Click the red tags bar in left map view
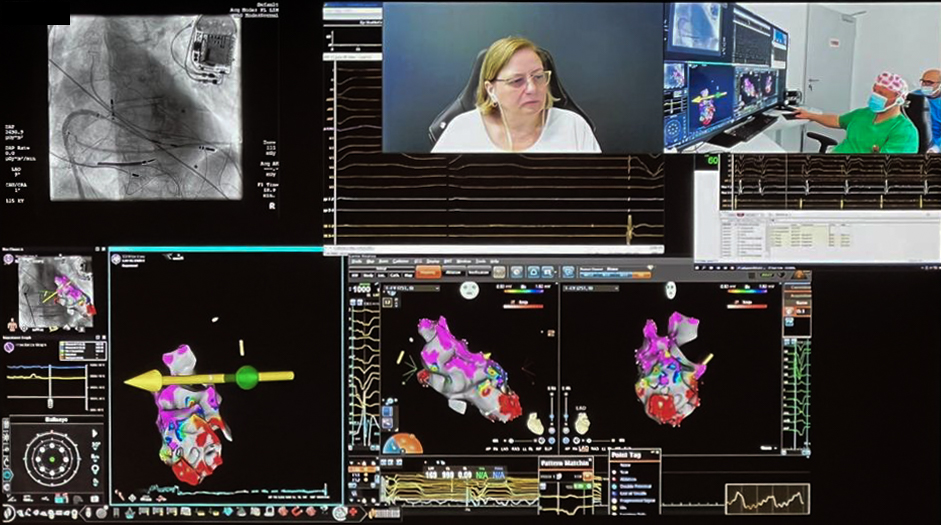The height and width of the screenshot is (525, 941). [x=523, y=306]
